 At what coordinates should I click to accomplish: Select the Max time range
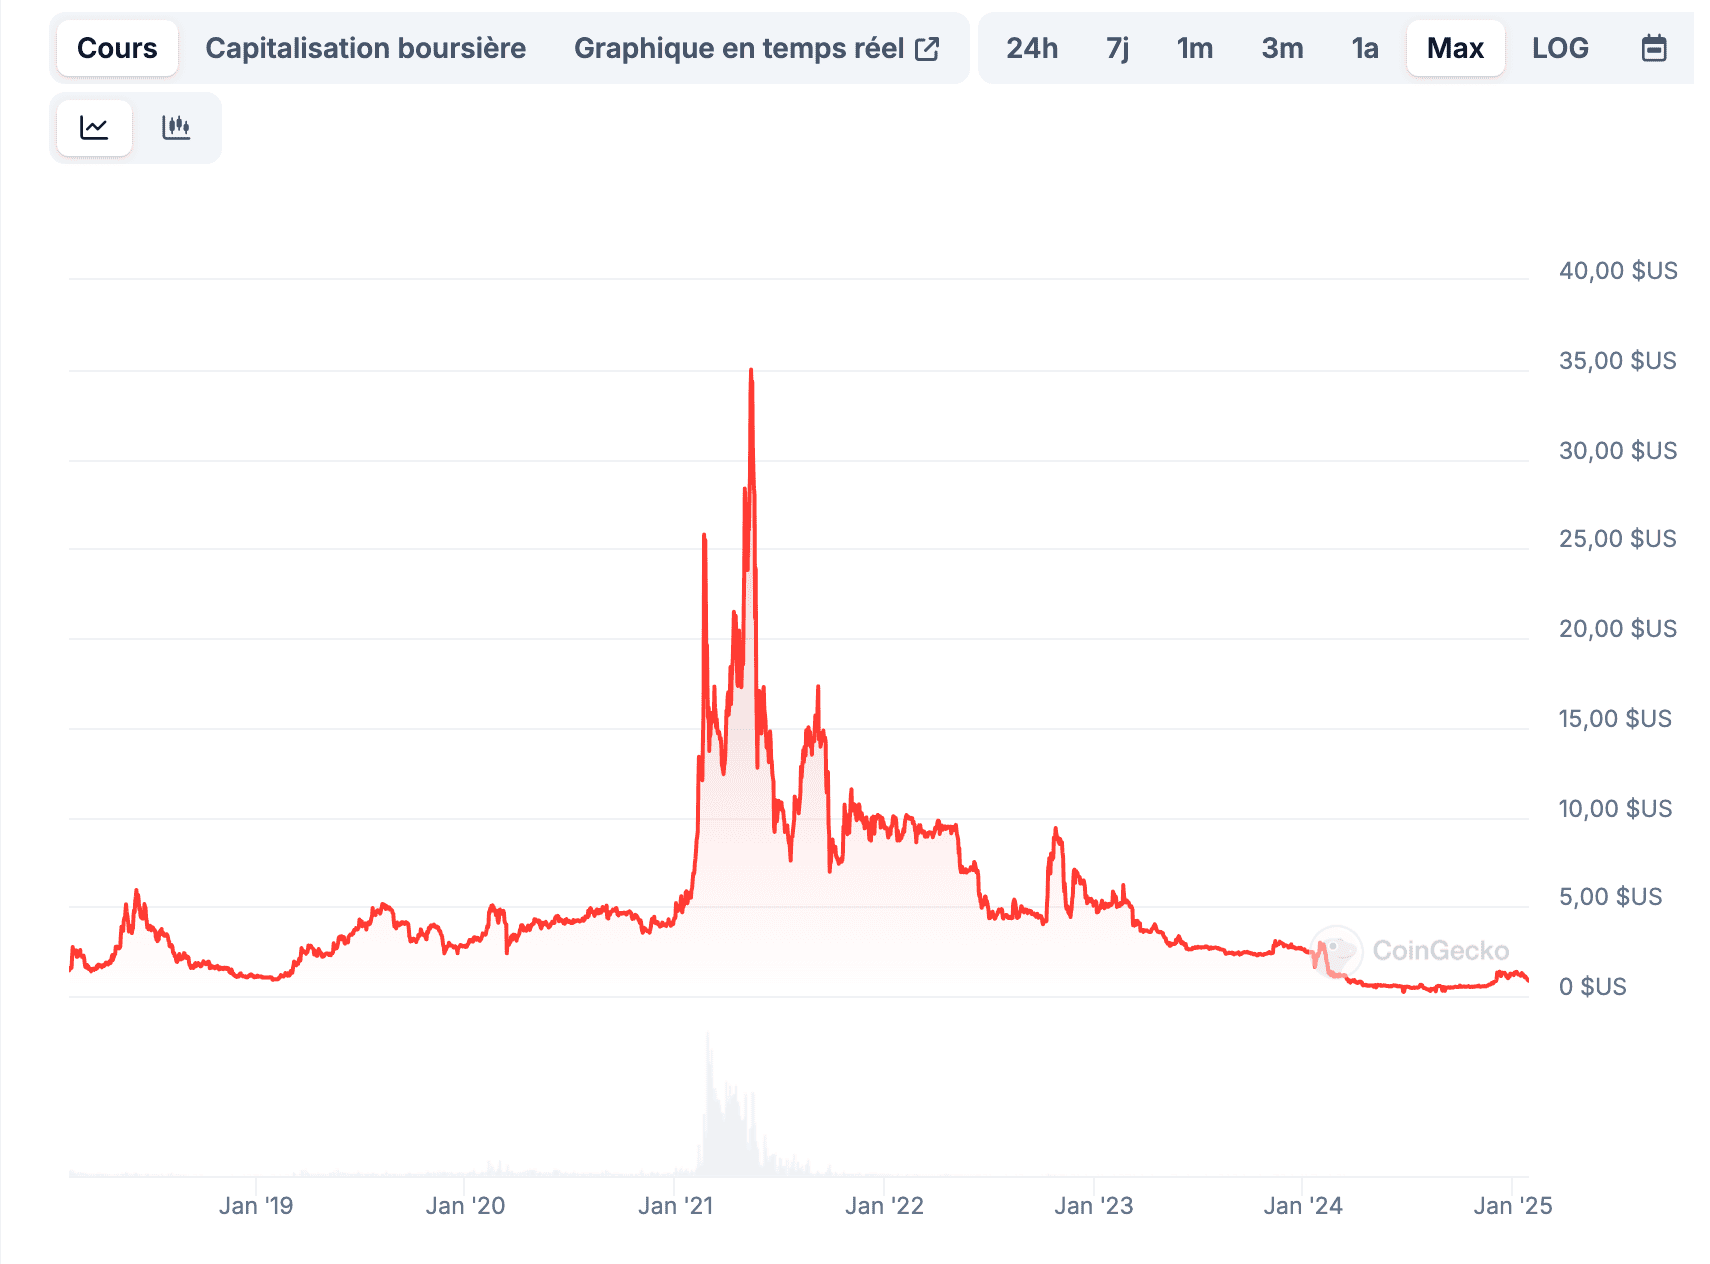tap(1455, 48)
